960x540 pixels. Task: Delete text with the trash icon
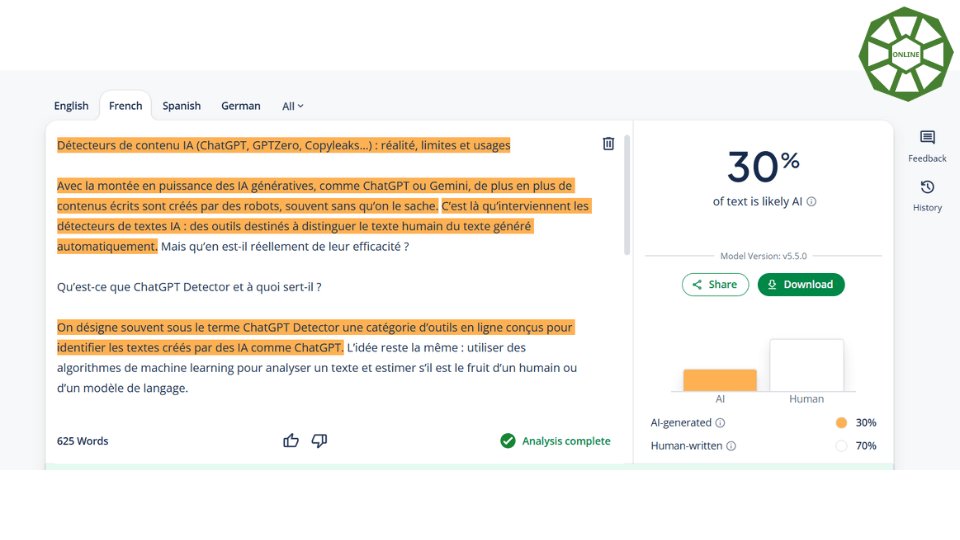coord(608,143)
